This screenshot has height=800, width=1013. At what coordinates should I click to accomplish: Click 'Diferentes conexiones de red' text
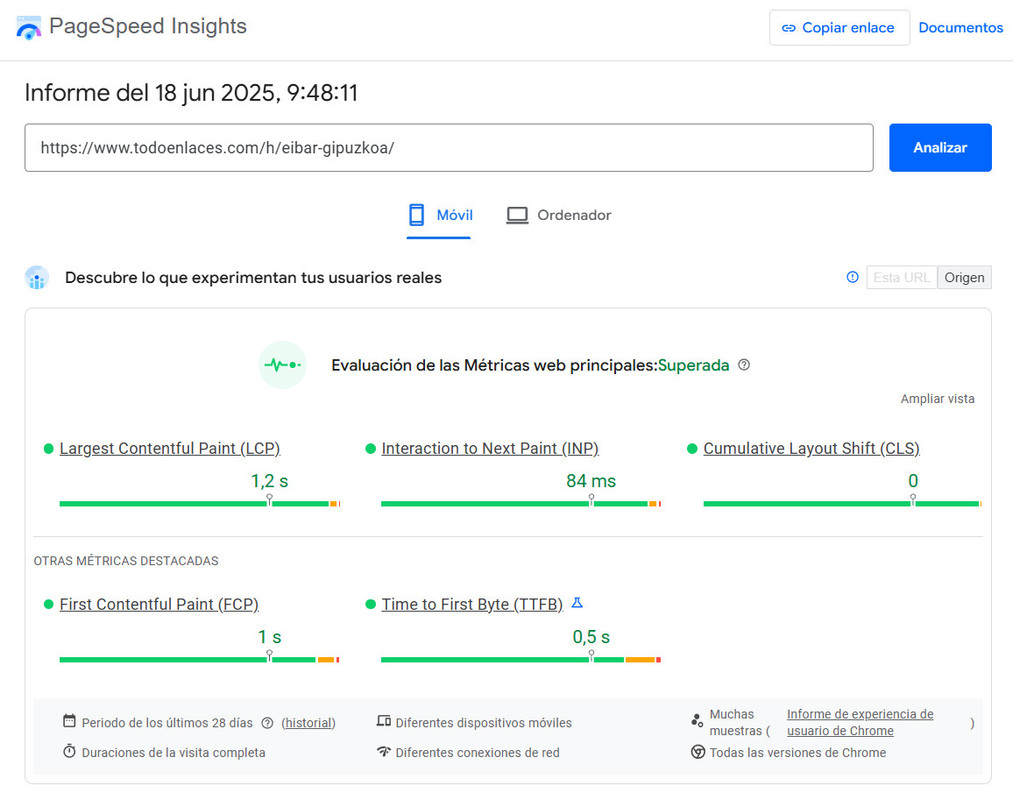click(477, 753)
